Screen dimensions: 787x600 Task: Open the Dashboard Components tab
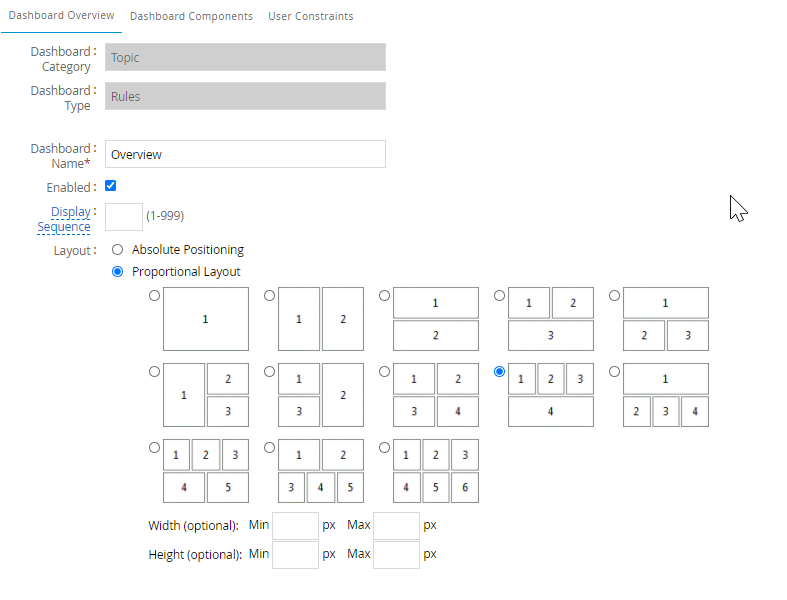point(191,16)
